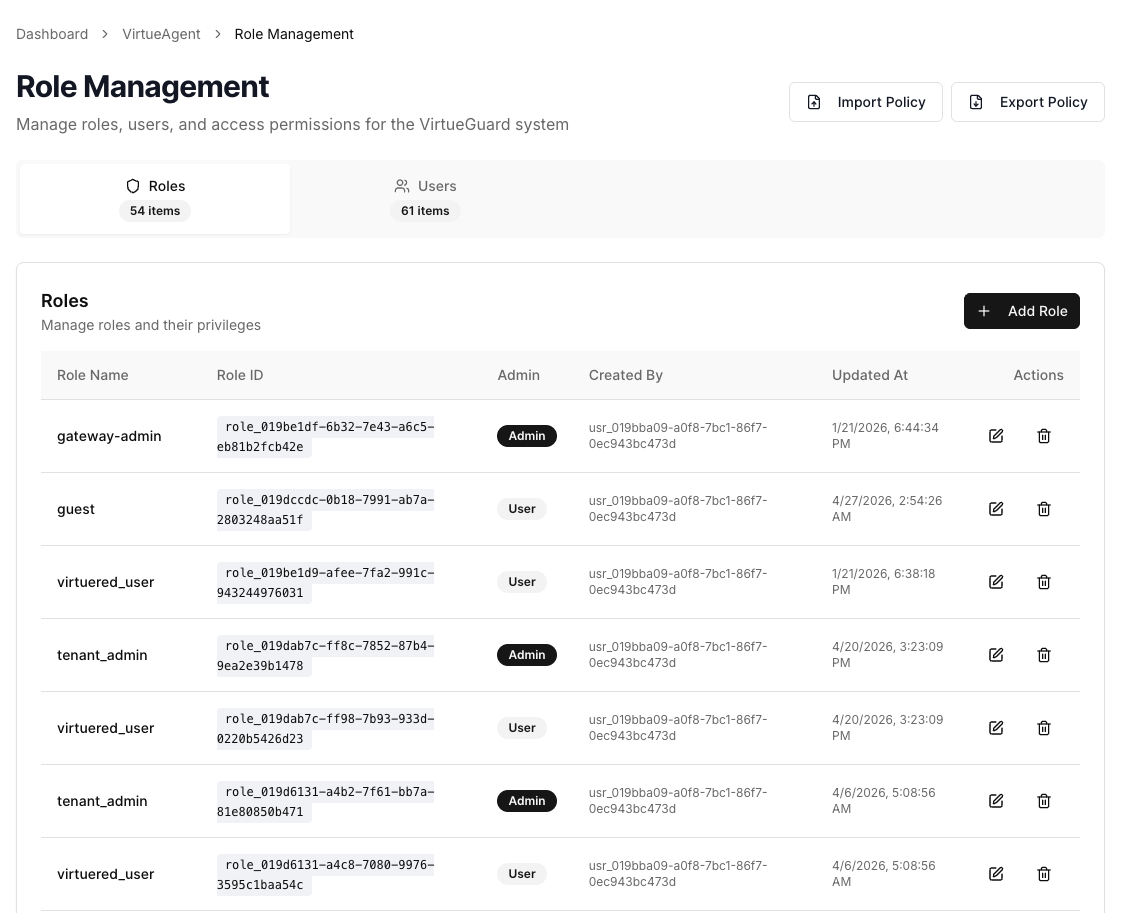The image size is (1123, 913).
Task: Edit the gateway-admin role
Action: click(996, 436)
